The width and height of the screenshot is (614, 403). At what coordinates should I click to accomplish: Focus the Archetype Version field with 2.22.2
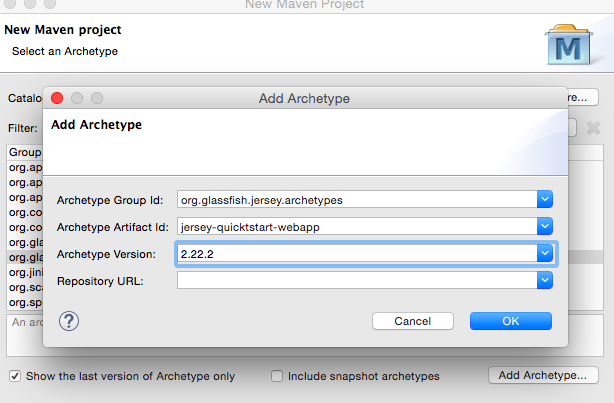(x=357, y=253)
